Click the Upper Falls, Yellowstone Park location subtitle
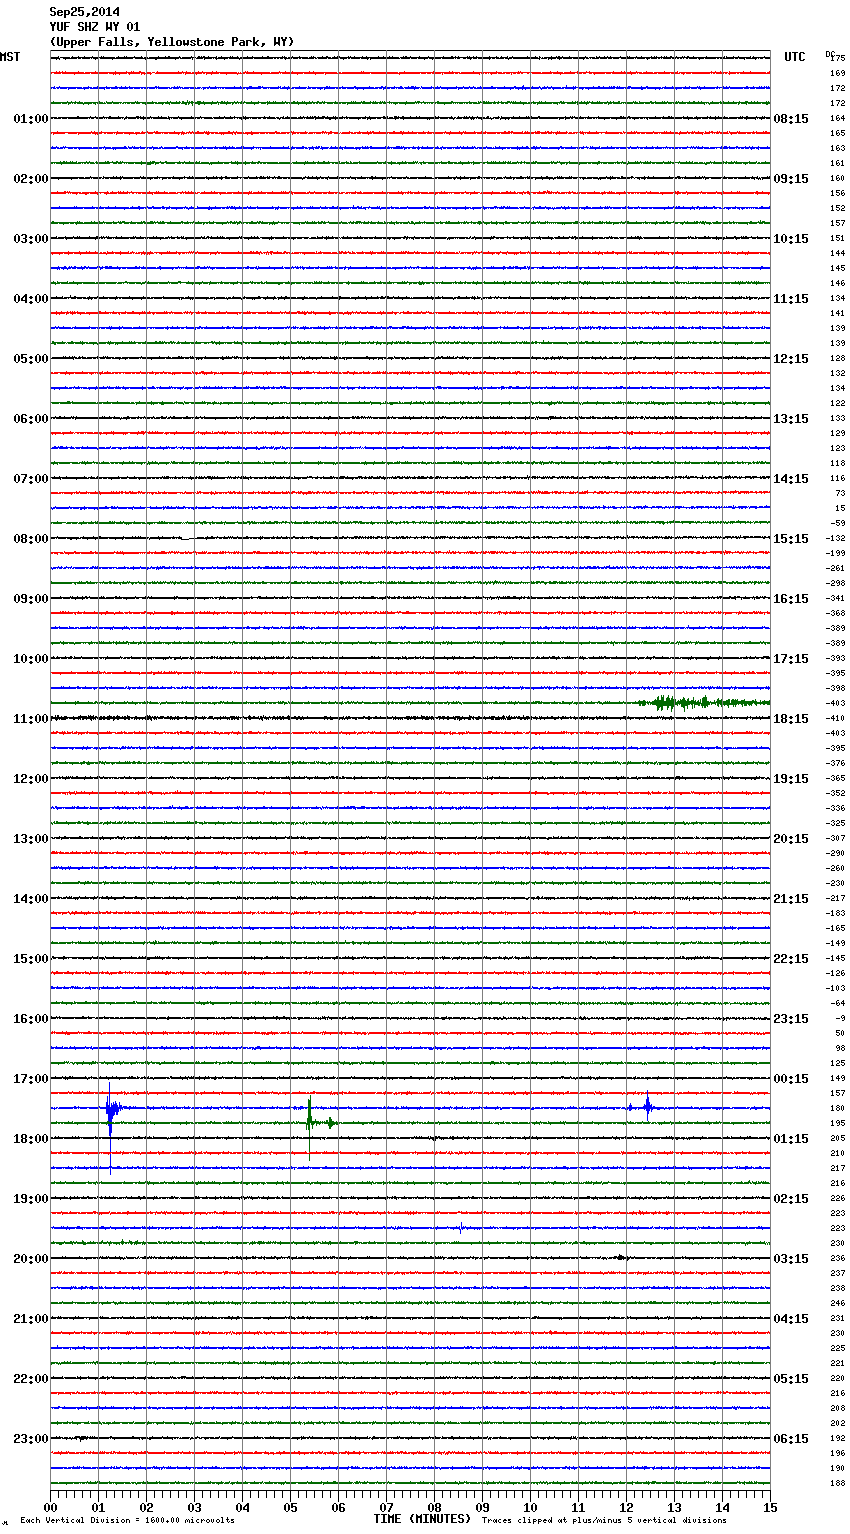This screenshot has height=1534, width=850. [x=171, y=42]
